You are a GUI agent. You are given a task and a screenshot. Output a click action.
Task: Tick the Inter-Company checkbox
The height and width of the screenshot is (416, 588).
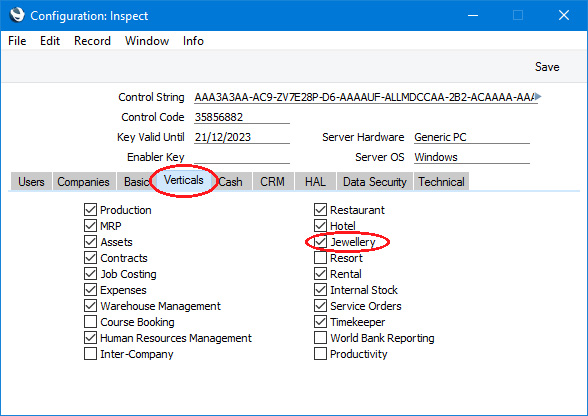pos(90,354)
